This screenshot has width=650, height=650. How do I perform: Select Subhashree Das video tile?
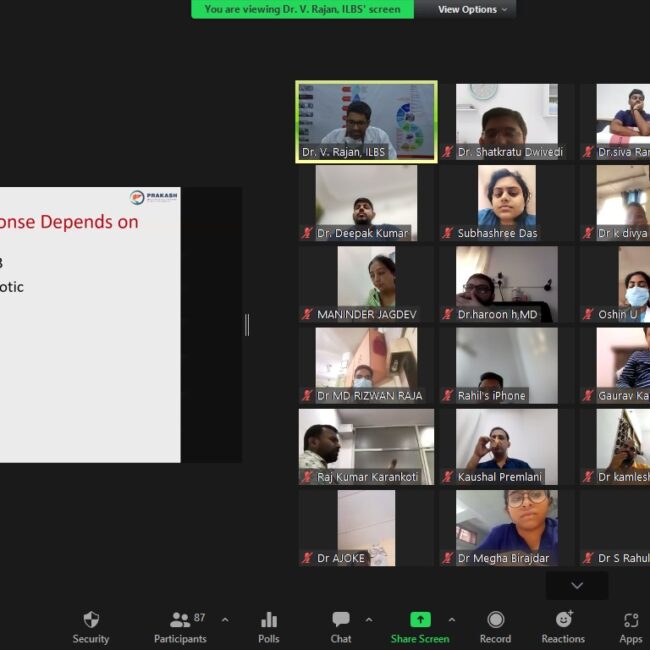507,202
